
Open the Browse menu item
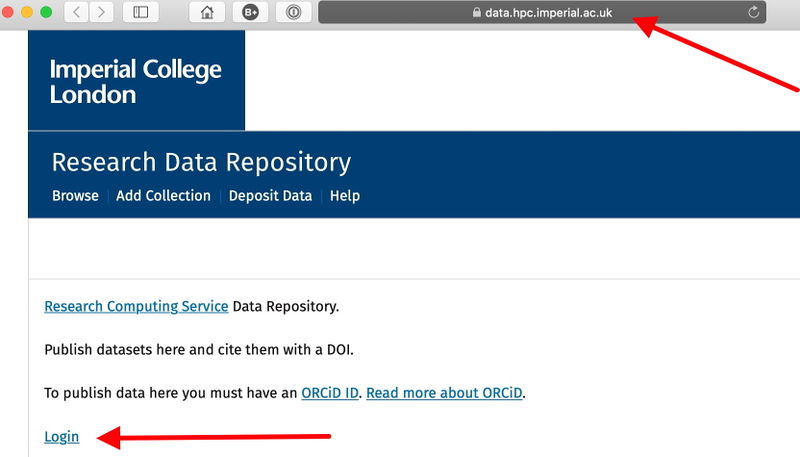(x=75, y=196)
